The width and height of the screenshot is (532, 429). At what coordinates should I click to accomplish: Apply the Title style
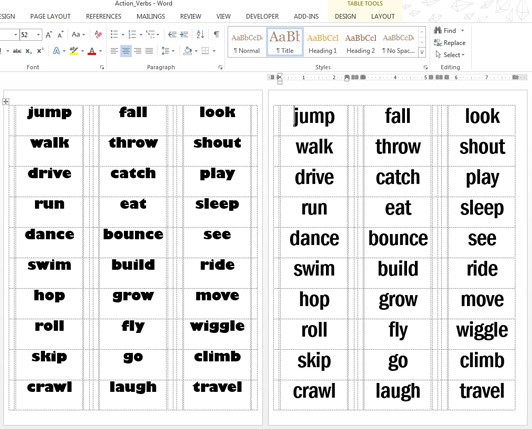click(x=285, y=42)
